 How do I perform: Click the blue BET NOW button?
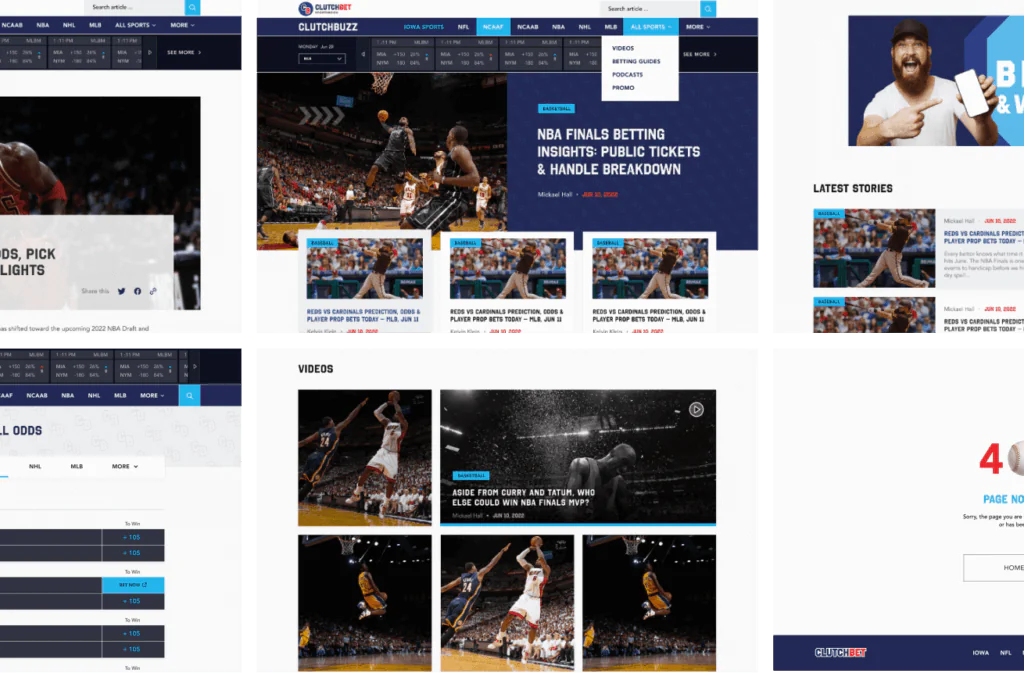point(133,585)
